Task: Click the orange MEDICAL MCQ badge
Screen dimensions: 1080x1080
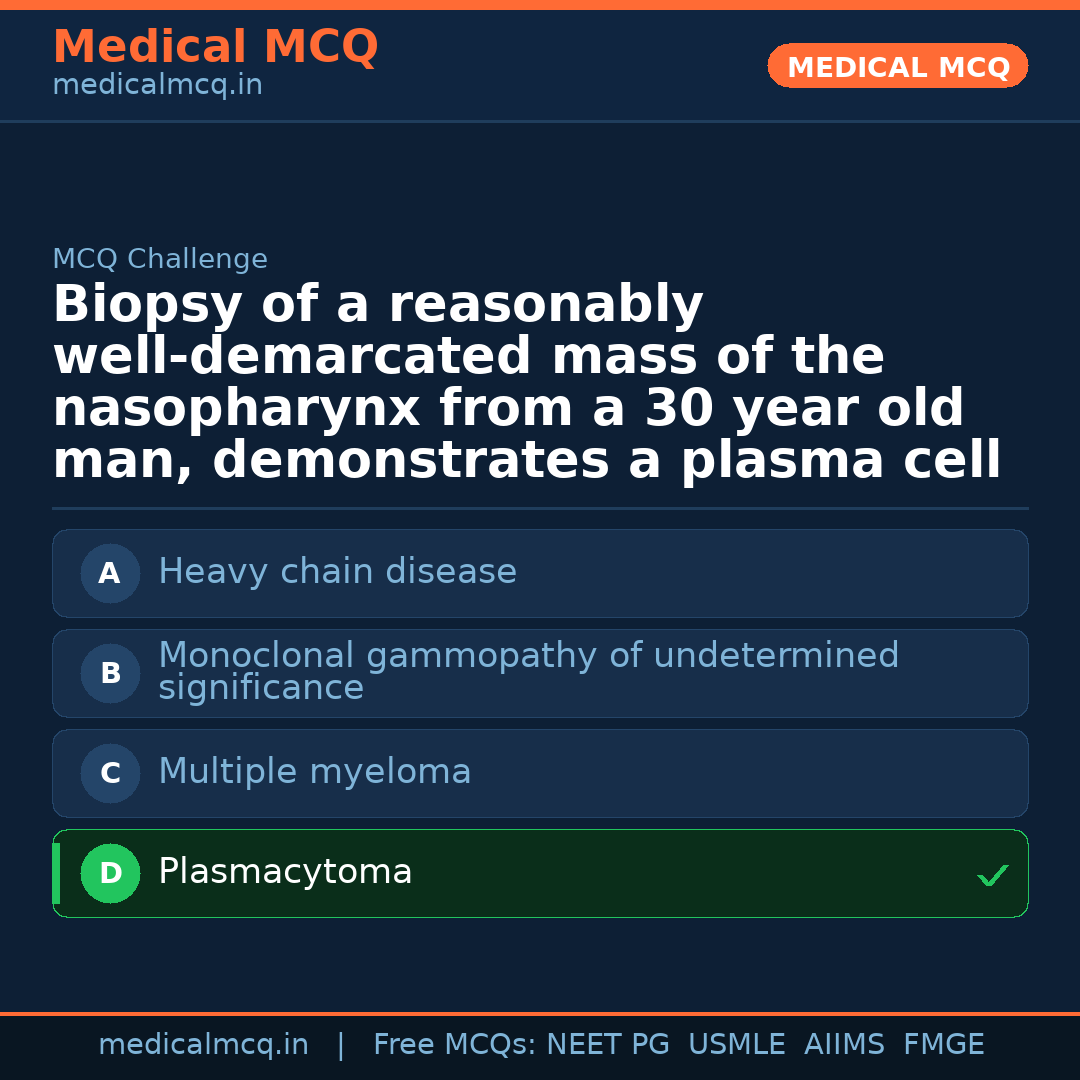Action: pyautogui.click(x=897, y=66)
